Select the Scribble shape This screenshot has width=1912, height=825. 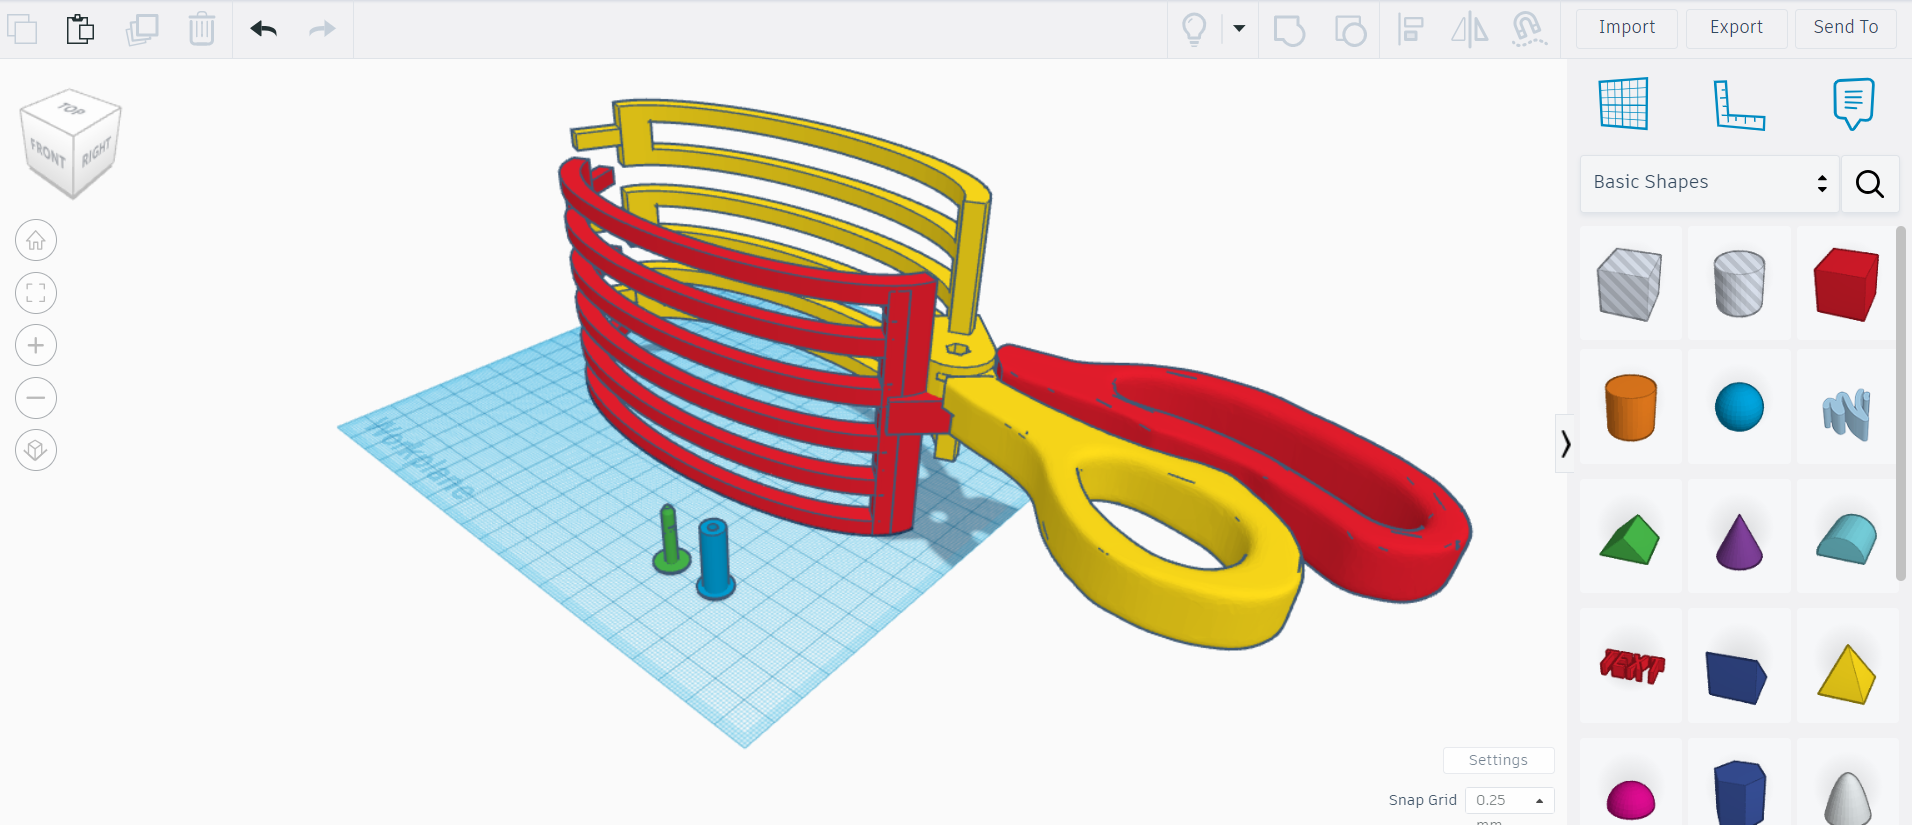[1846, 413]
